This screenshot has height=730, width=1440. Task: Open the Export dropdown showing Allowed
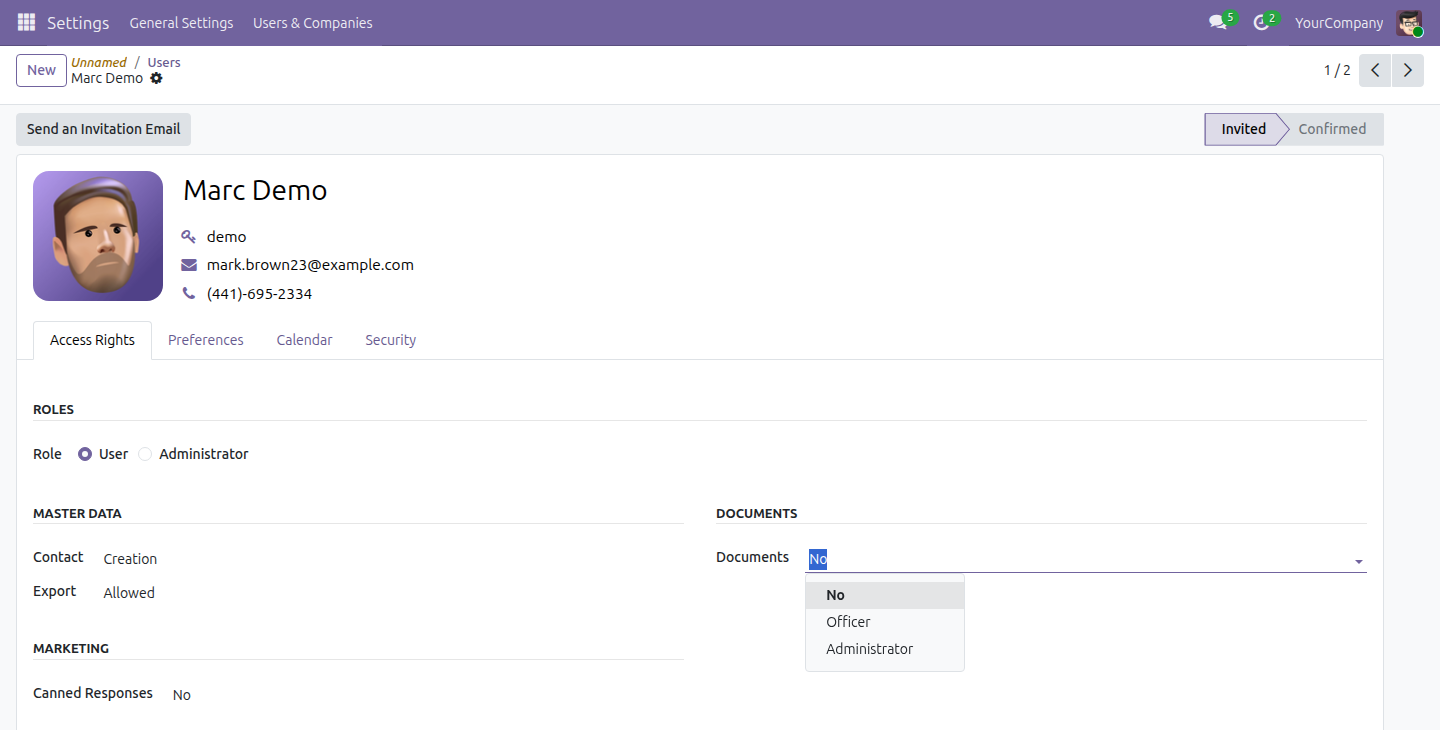click(393, 593)
